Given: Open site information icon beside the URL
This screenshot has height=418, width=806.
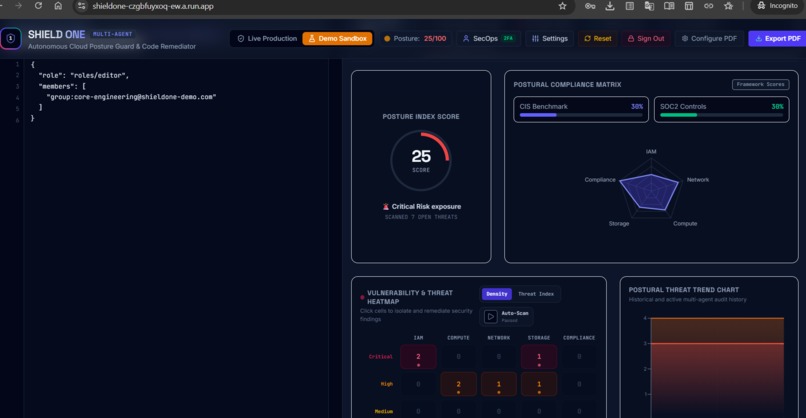Looking at the screenshot, I should pyautogui.click(x=81, y=6).
